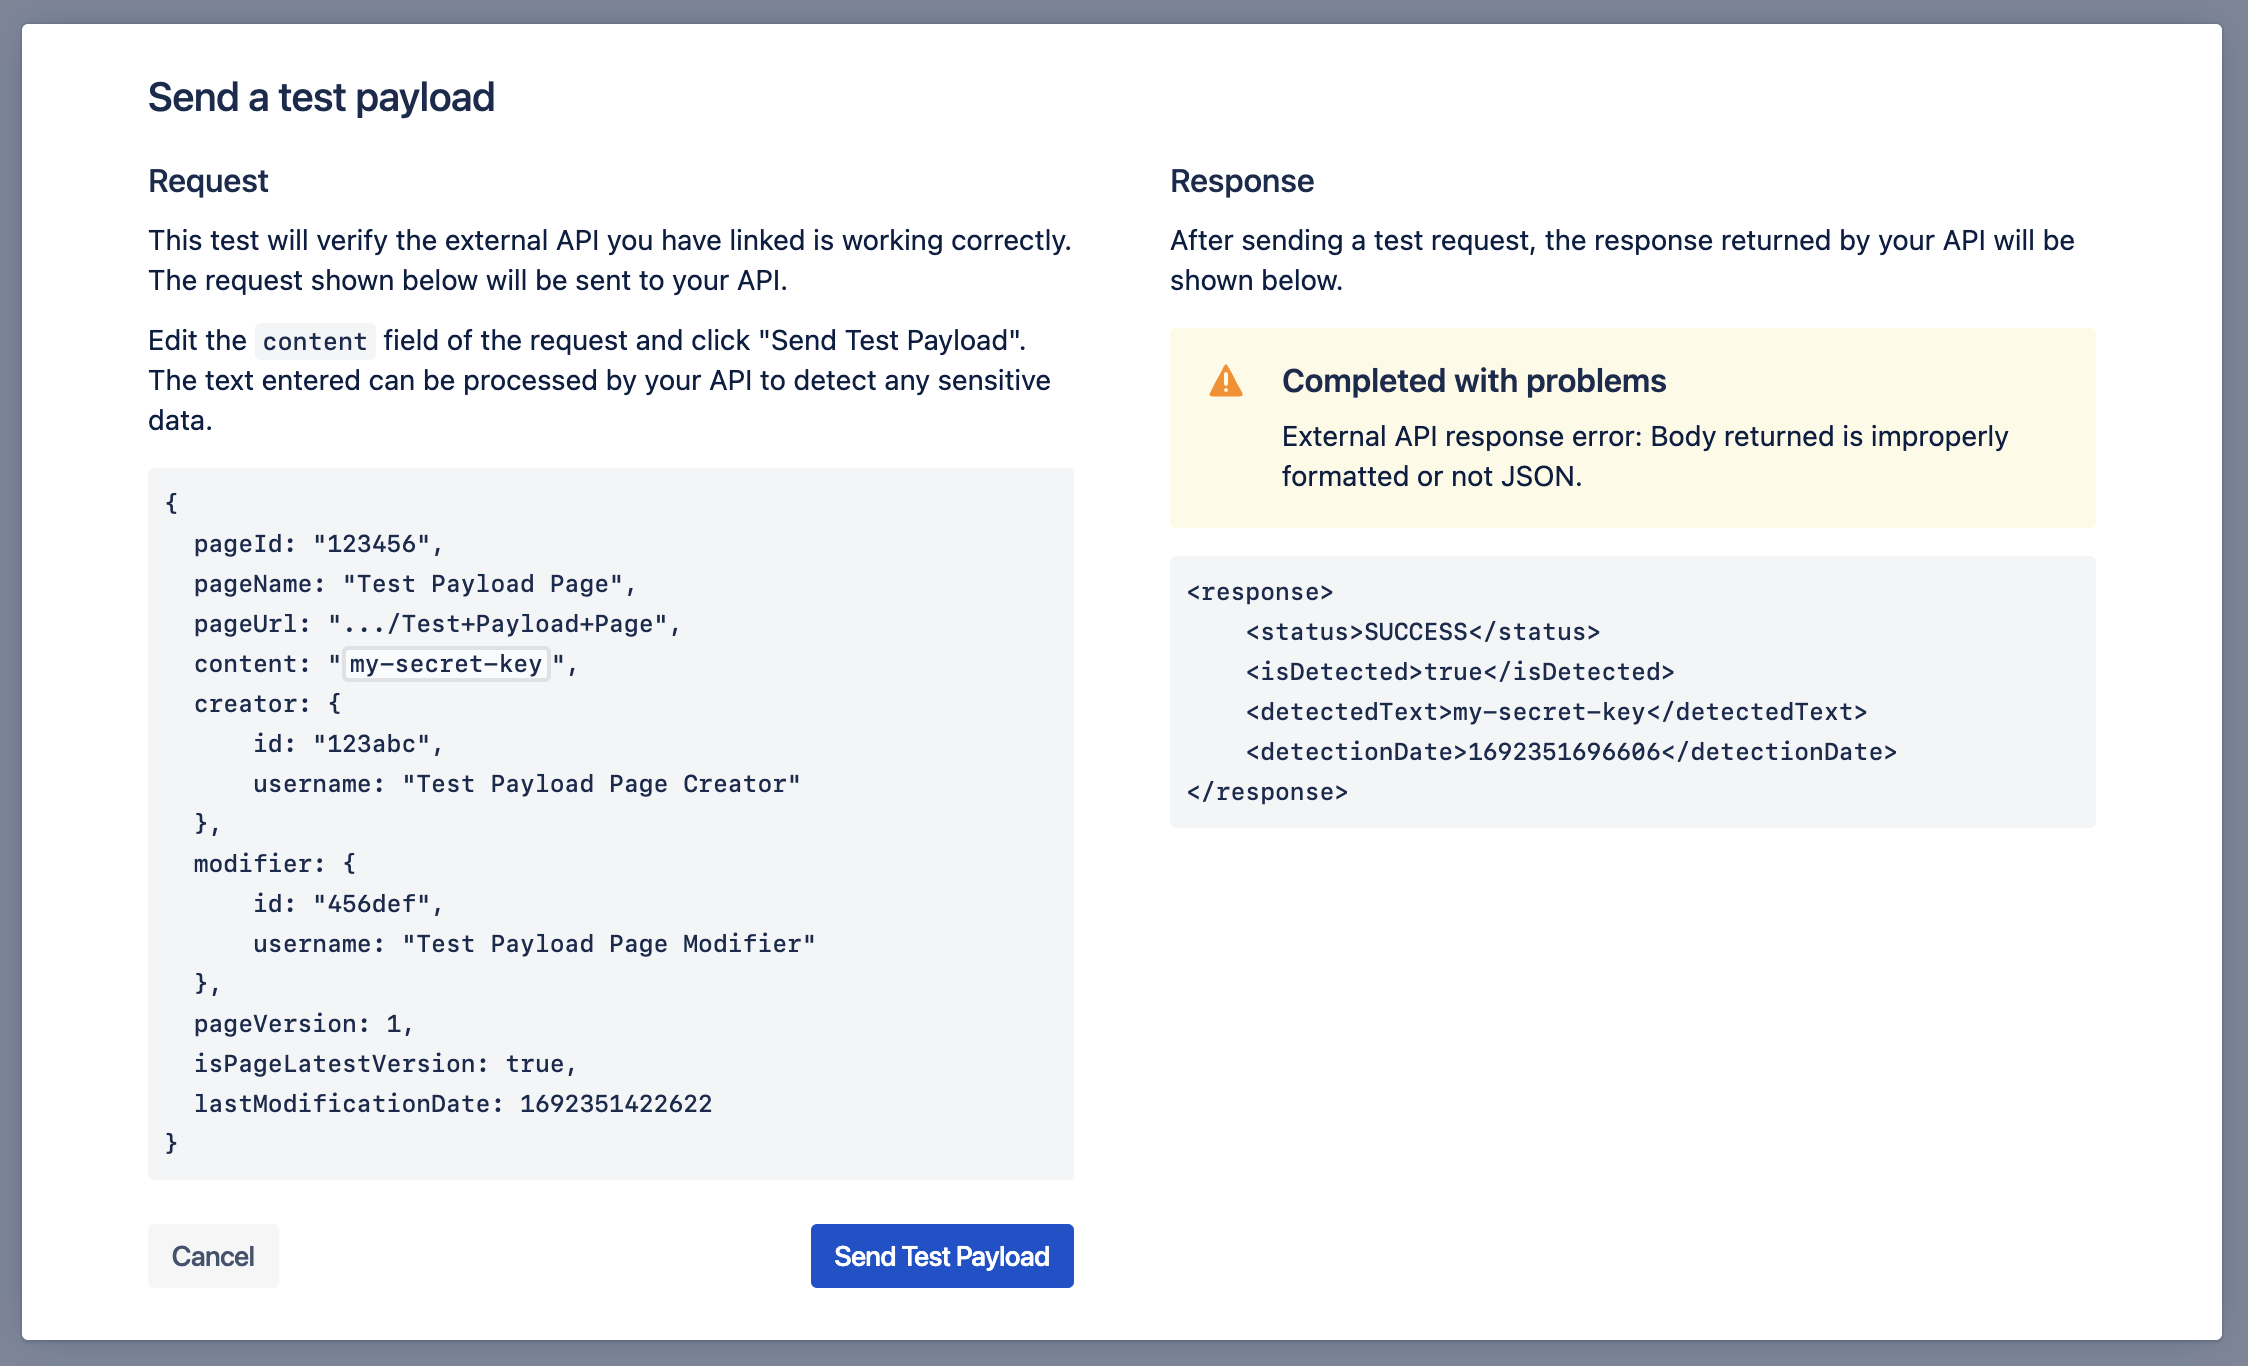Click the "Send a test payload" dialog title
Screen dimensions: 2248x1366
pos(321,97)
